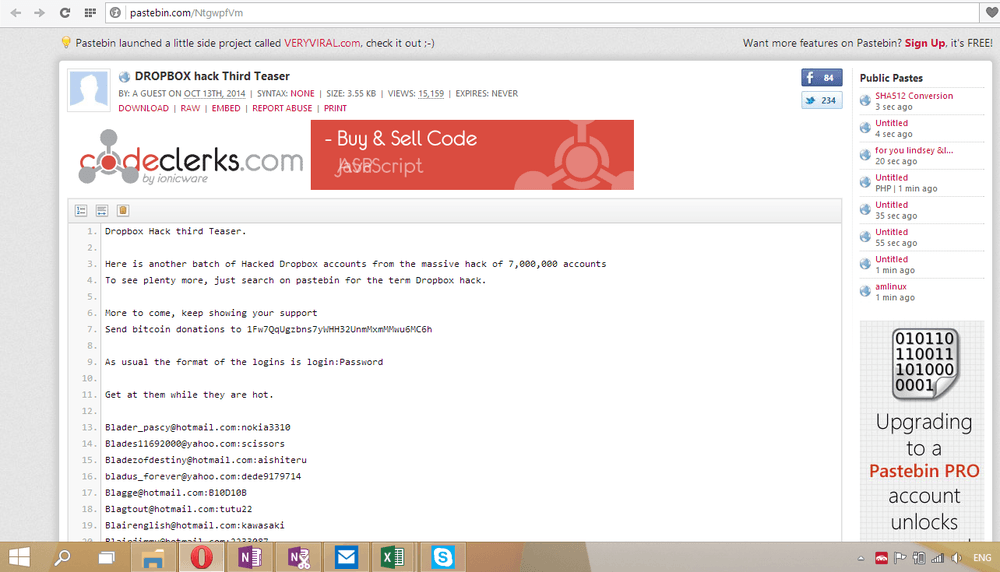Viewport: 1000px width, 572px height.
Task: Click the volume speaker tray icon
Action: pos(956,558)
